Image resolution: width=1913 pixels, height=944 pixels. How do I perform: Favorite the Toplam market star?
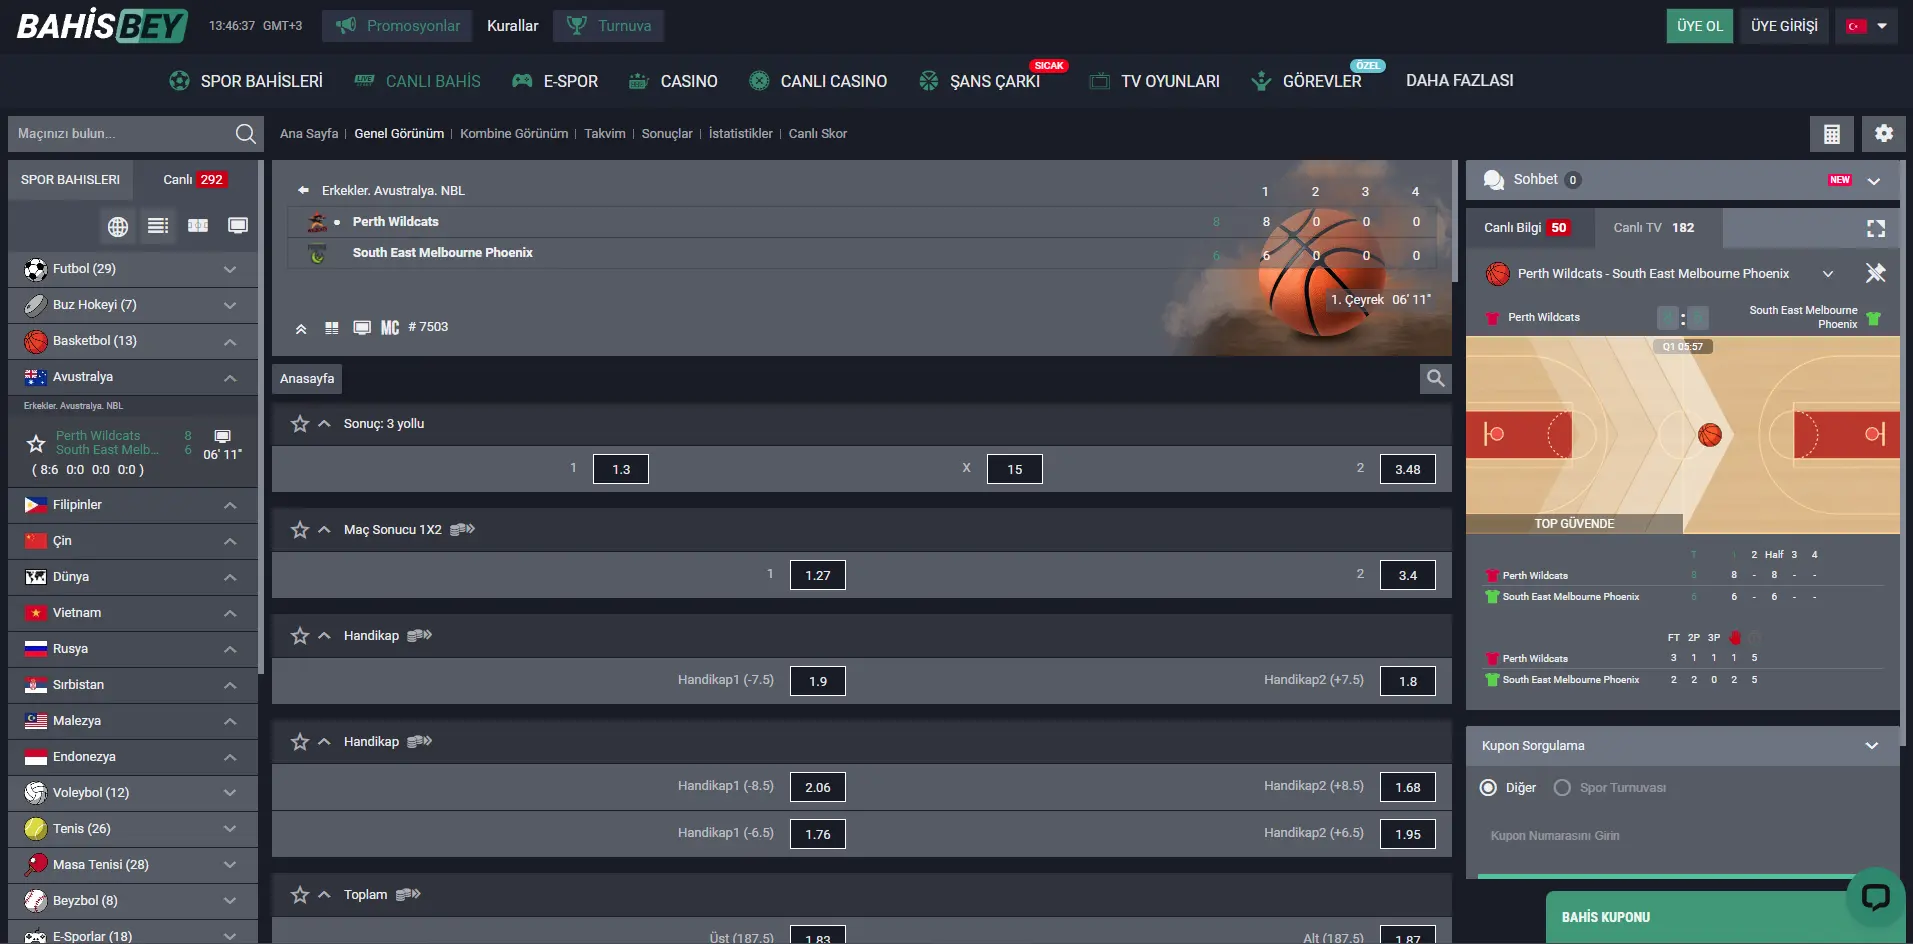[300, 895]
